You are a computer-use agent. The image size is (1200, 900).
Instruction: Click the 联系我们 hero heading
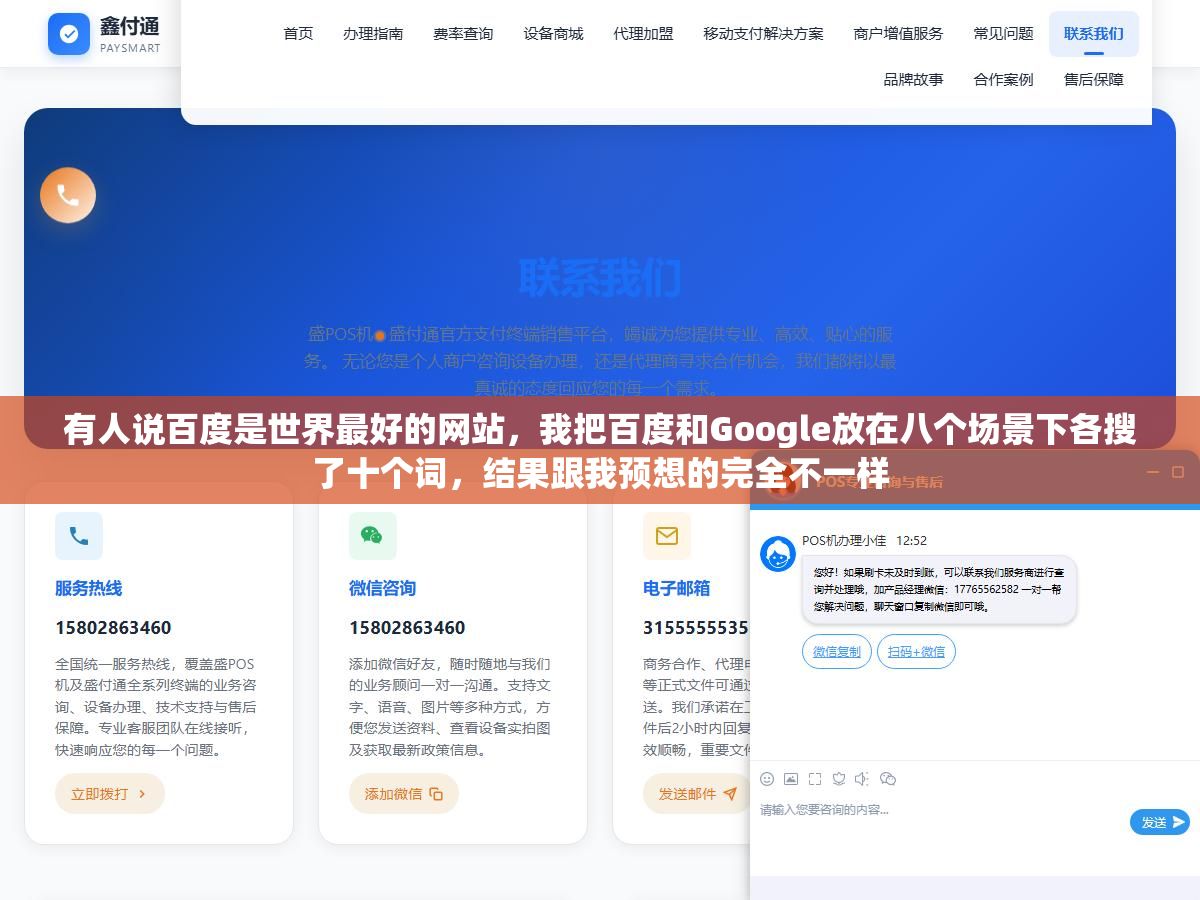(600, 278)
